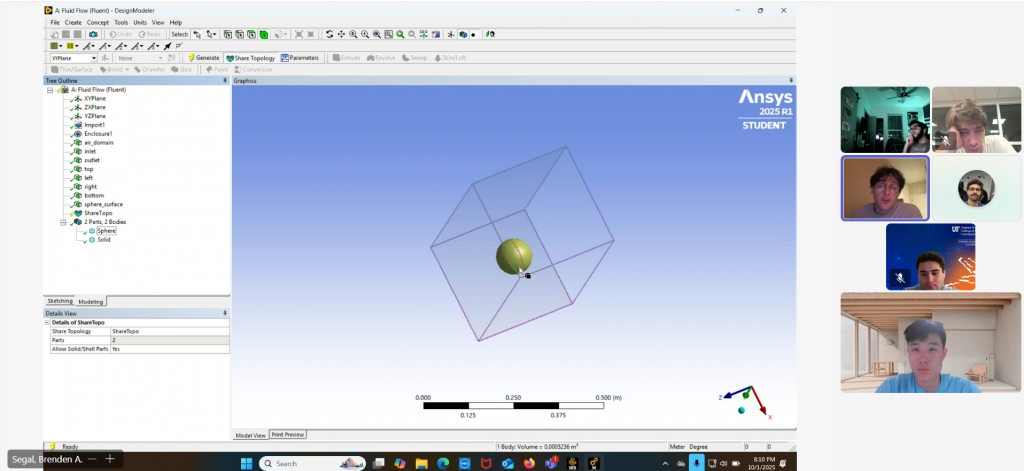Switch to the Sketching tab
1024x471 pixels.
click(61, 301)
